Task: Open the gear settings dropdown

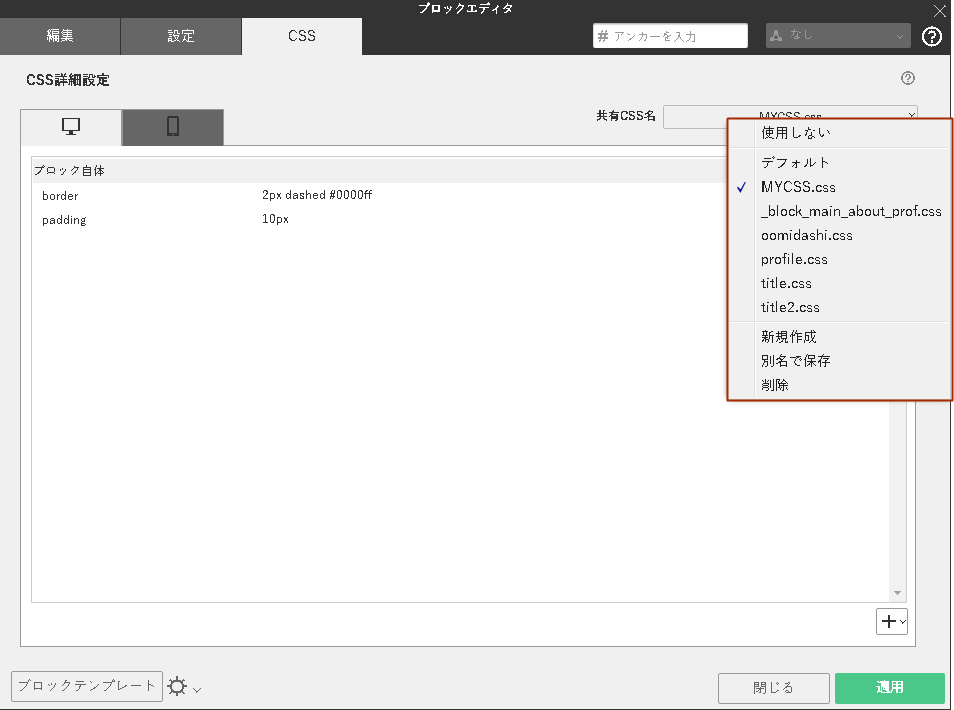Action: click(x=184, y=687)
